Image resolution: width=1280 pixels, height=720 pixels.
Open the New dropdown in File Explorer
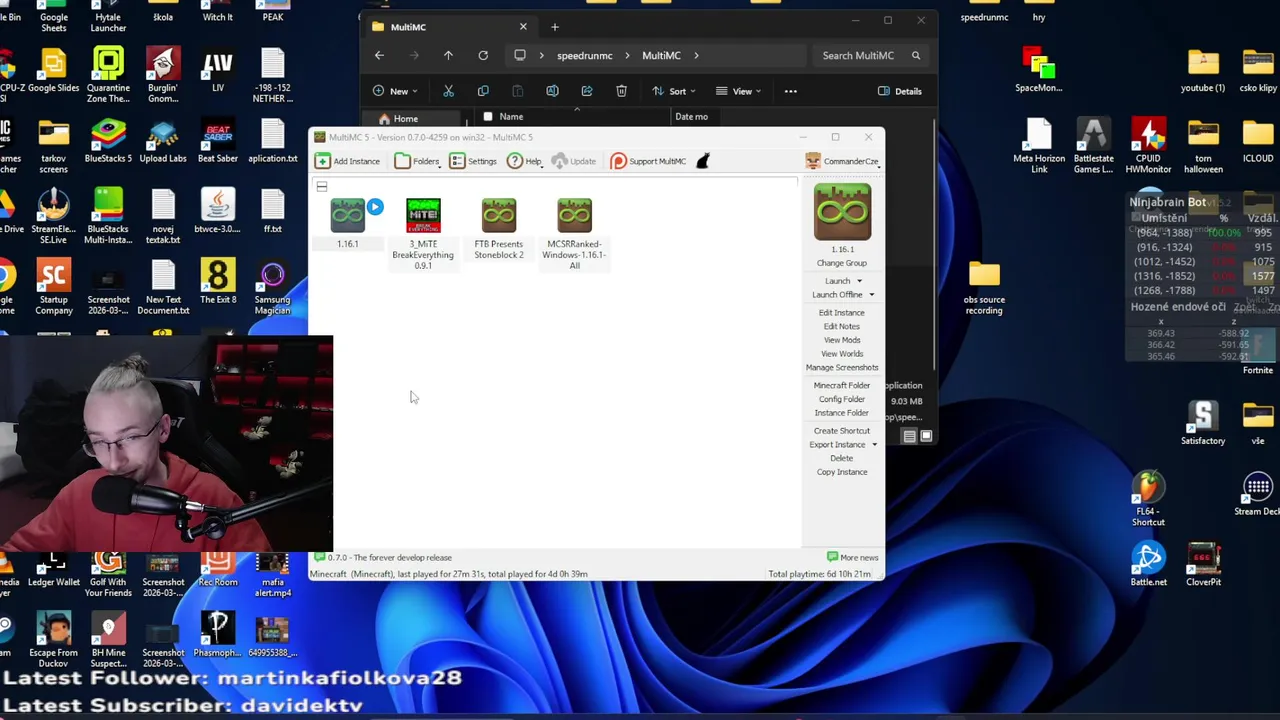click(396, 91)
